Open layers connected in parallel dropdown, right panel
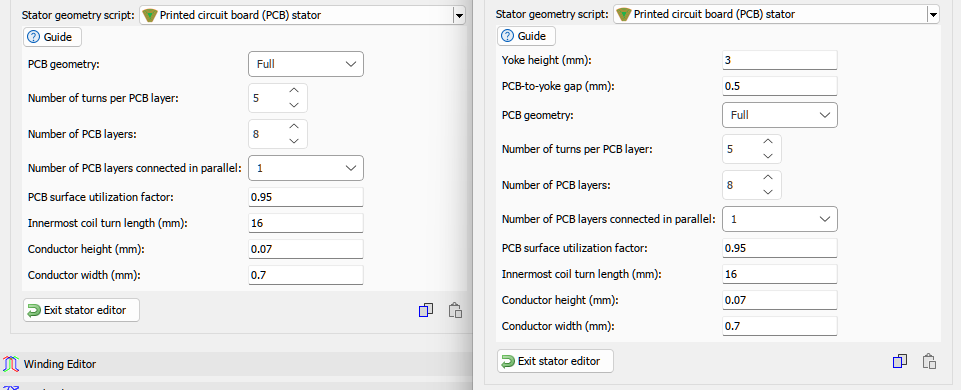This screenshot has height=390, width=961. pyautogui.click(x=780, y=219)
